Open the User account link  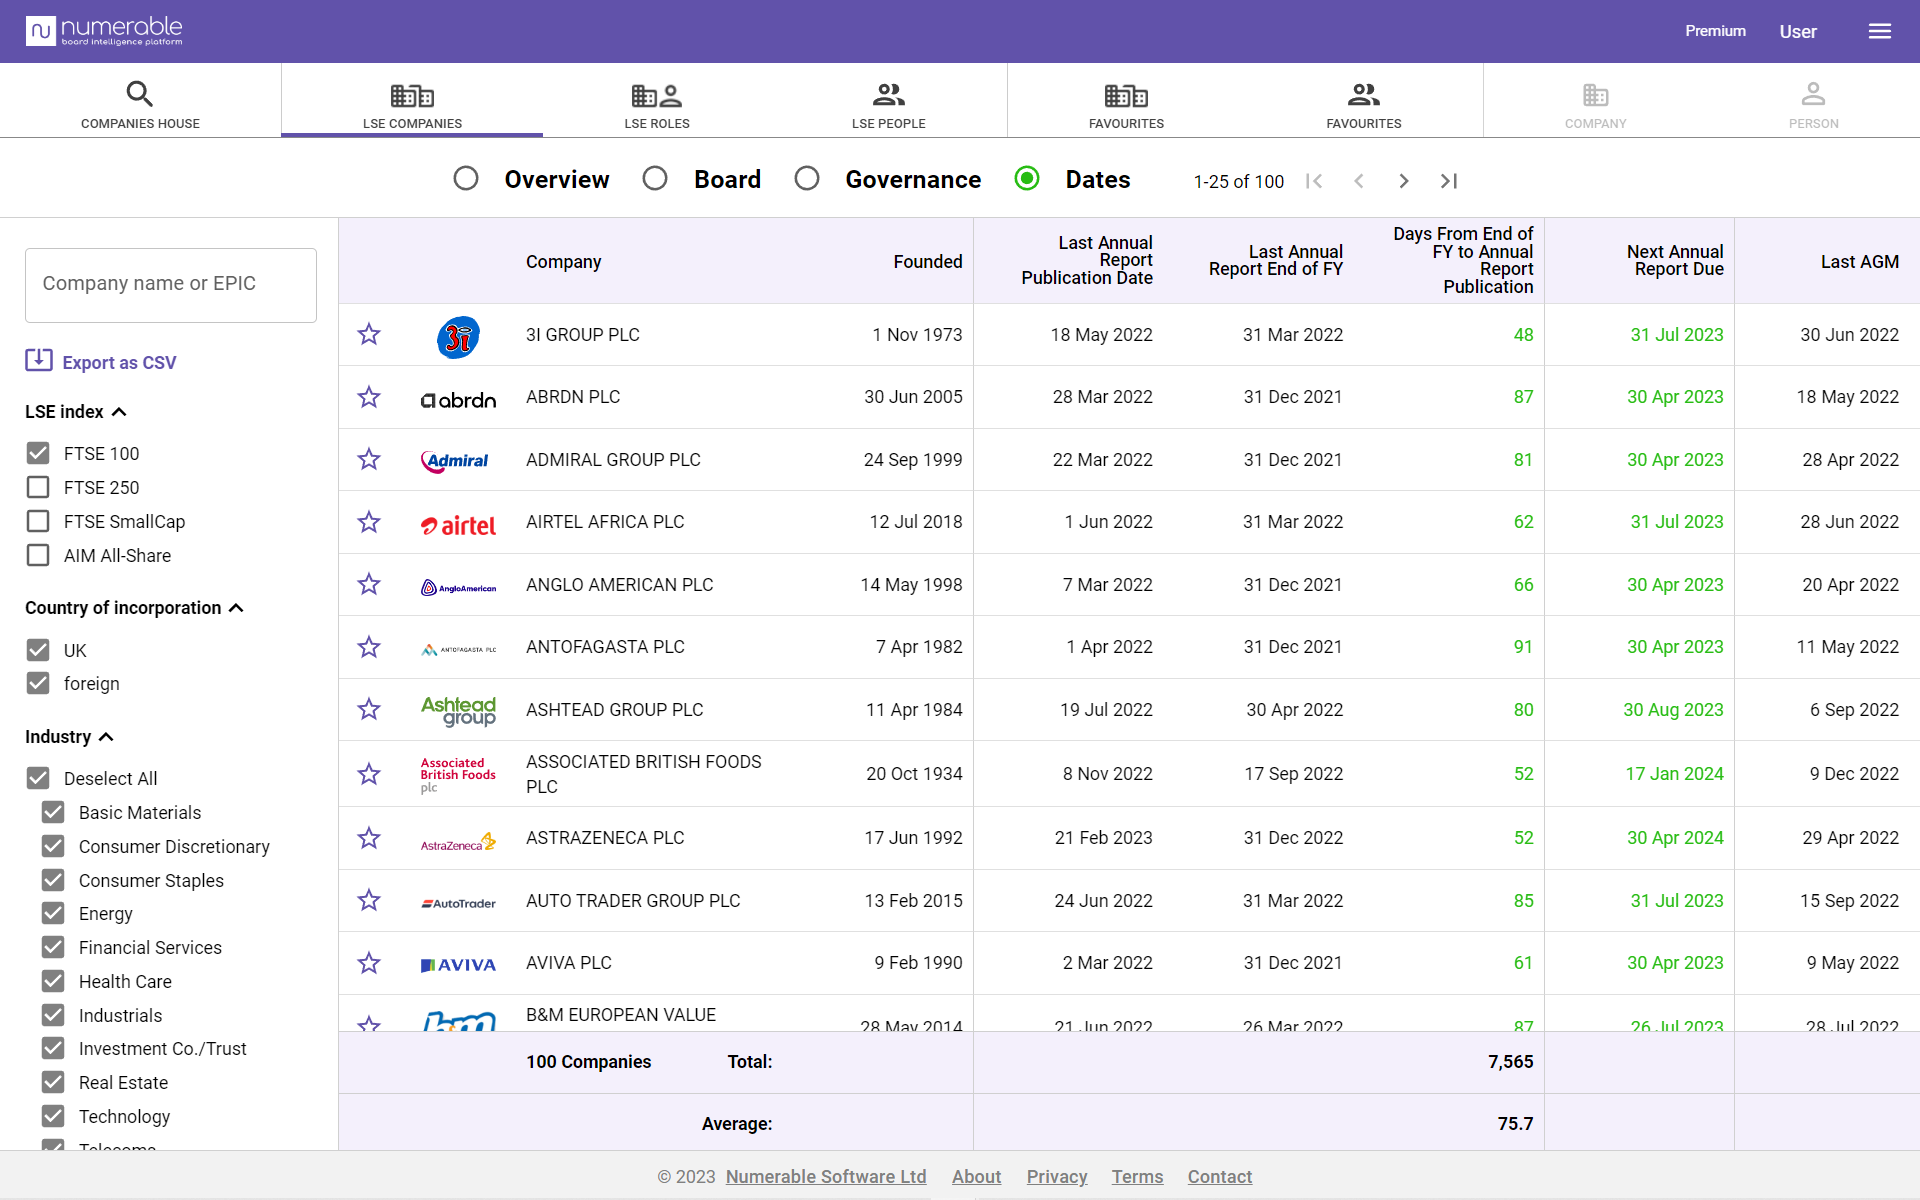click(x=1797, y=31)
